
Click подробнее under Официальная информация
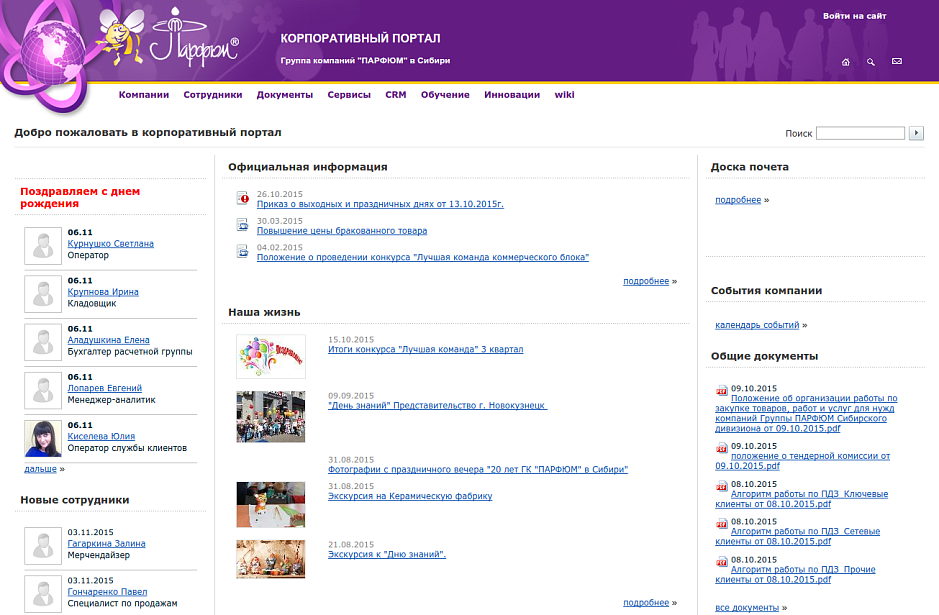[x=646, y=281]
